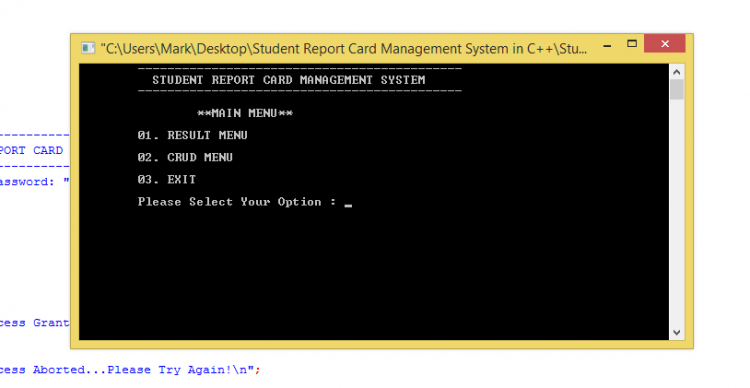
Task: Click the vertical scrollbar thumb
Action: click(676, 89)
